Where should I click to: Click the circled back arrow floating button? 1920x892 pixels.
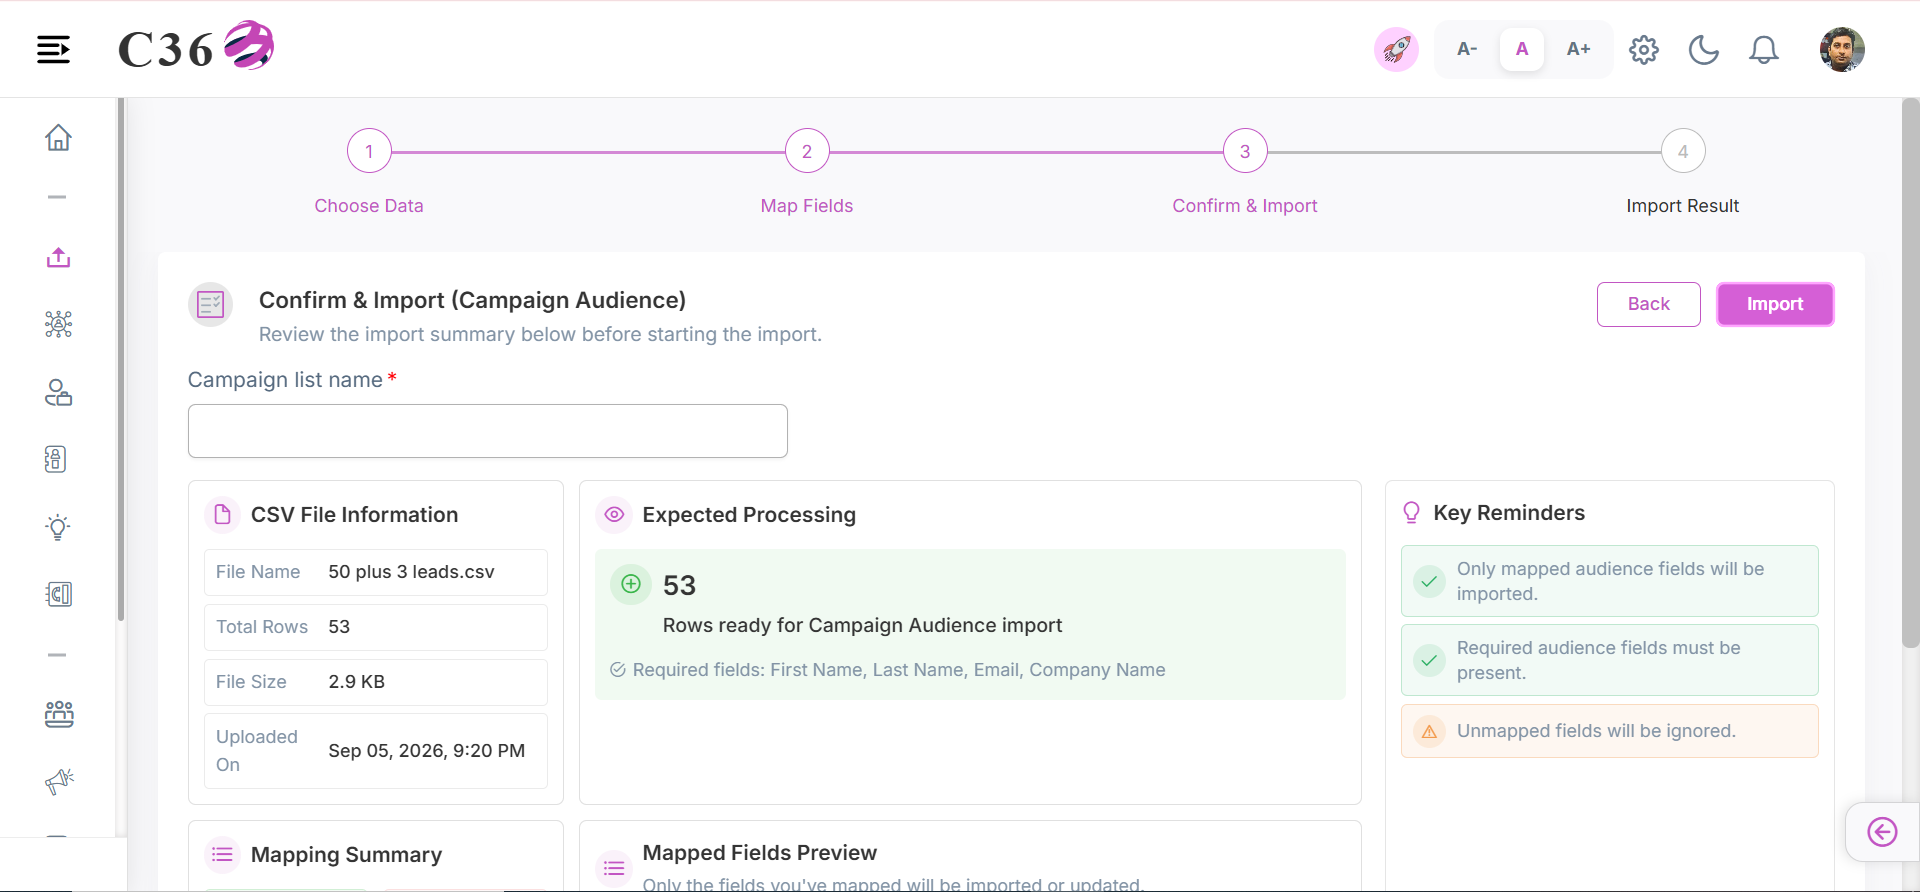coord(1882,832)
